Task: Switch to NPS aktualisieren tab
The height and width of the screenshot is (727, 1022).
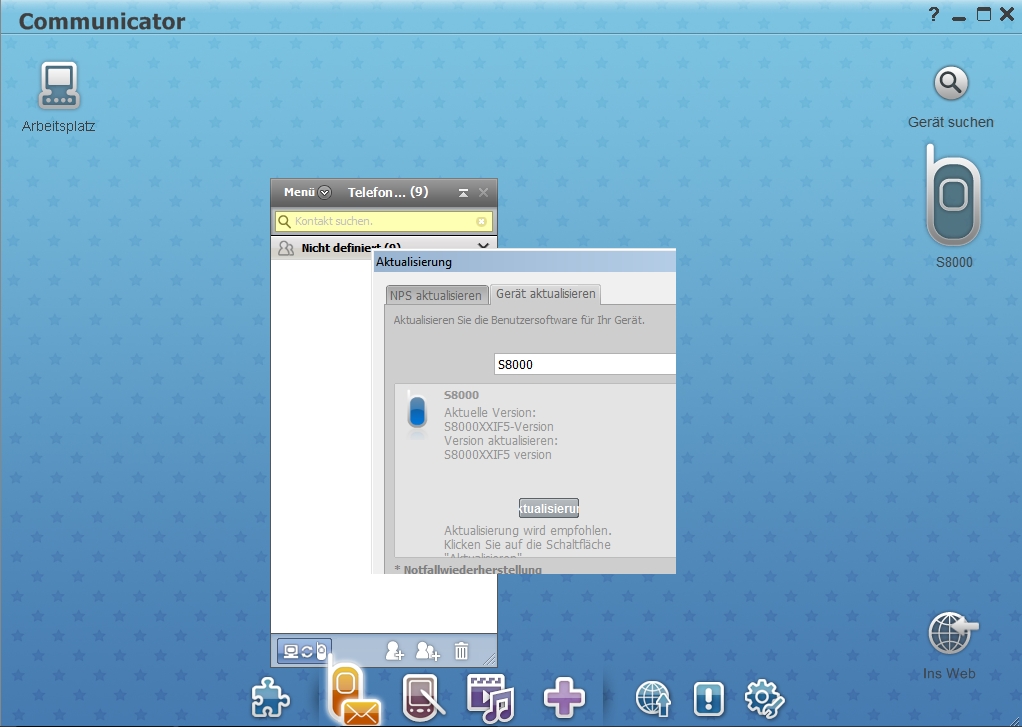Action: [436, 295]
